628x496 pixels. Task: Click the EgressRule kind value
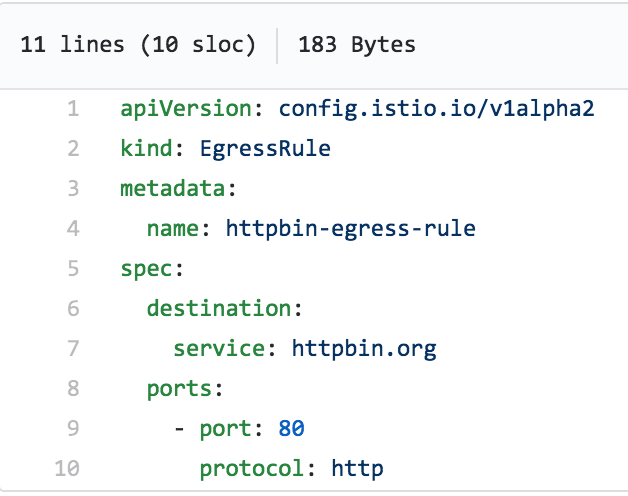pyautogui.click(x=265, y=149)
